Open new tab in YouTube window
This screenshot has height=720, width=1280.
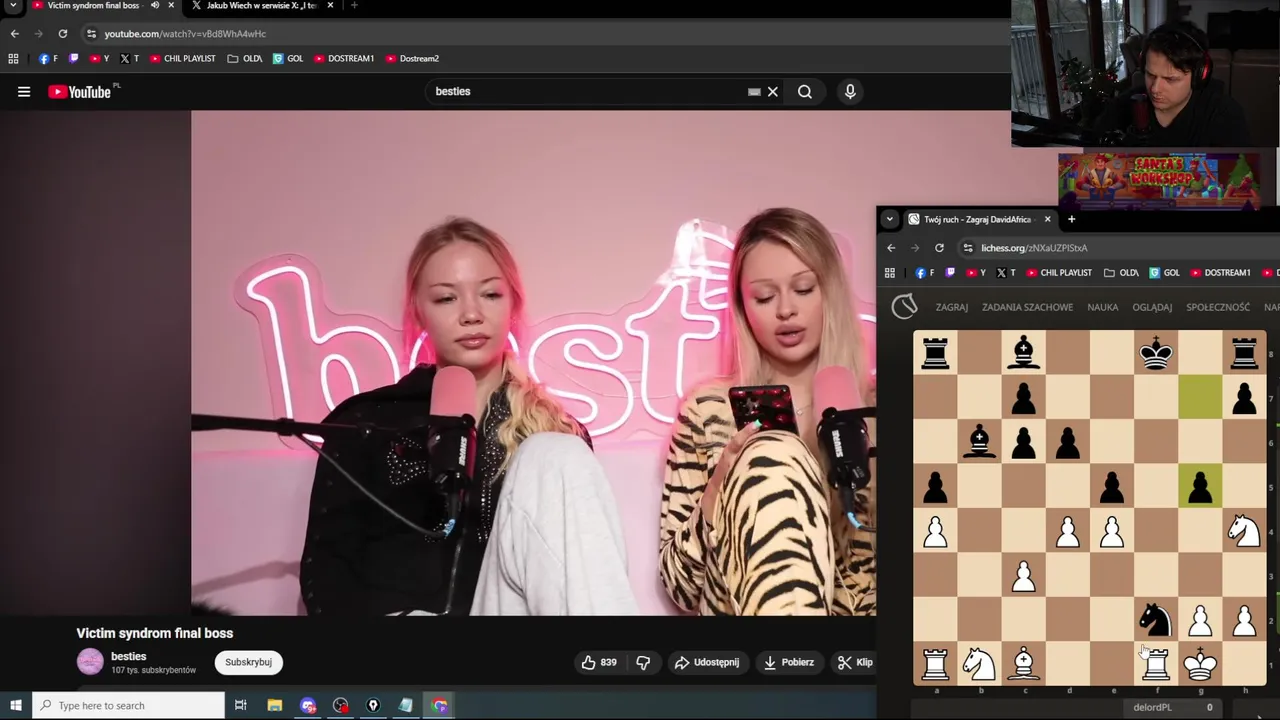[354, 5]
